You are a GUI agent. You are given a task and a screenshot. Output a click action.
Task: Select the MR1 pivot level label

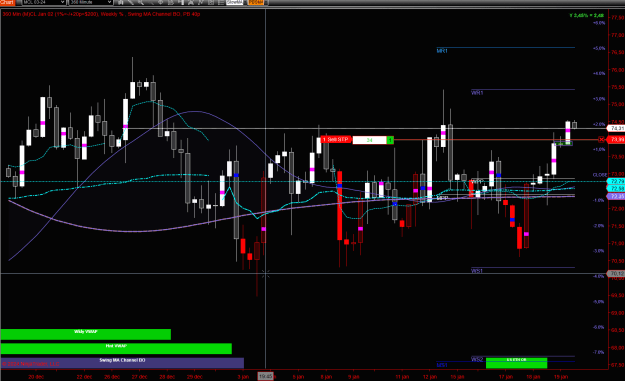tap(442, 51)
